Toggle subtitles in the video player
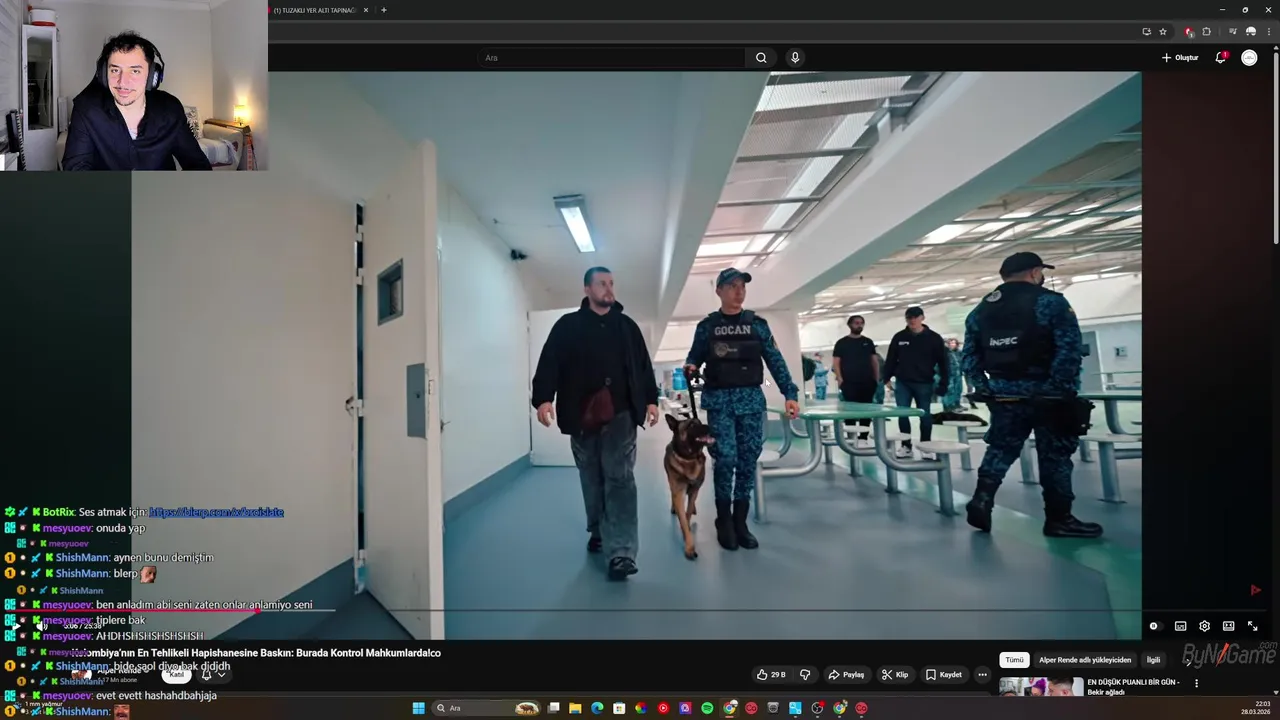 (x=1180, y=626)
